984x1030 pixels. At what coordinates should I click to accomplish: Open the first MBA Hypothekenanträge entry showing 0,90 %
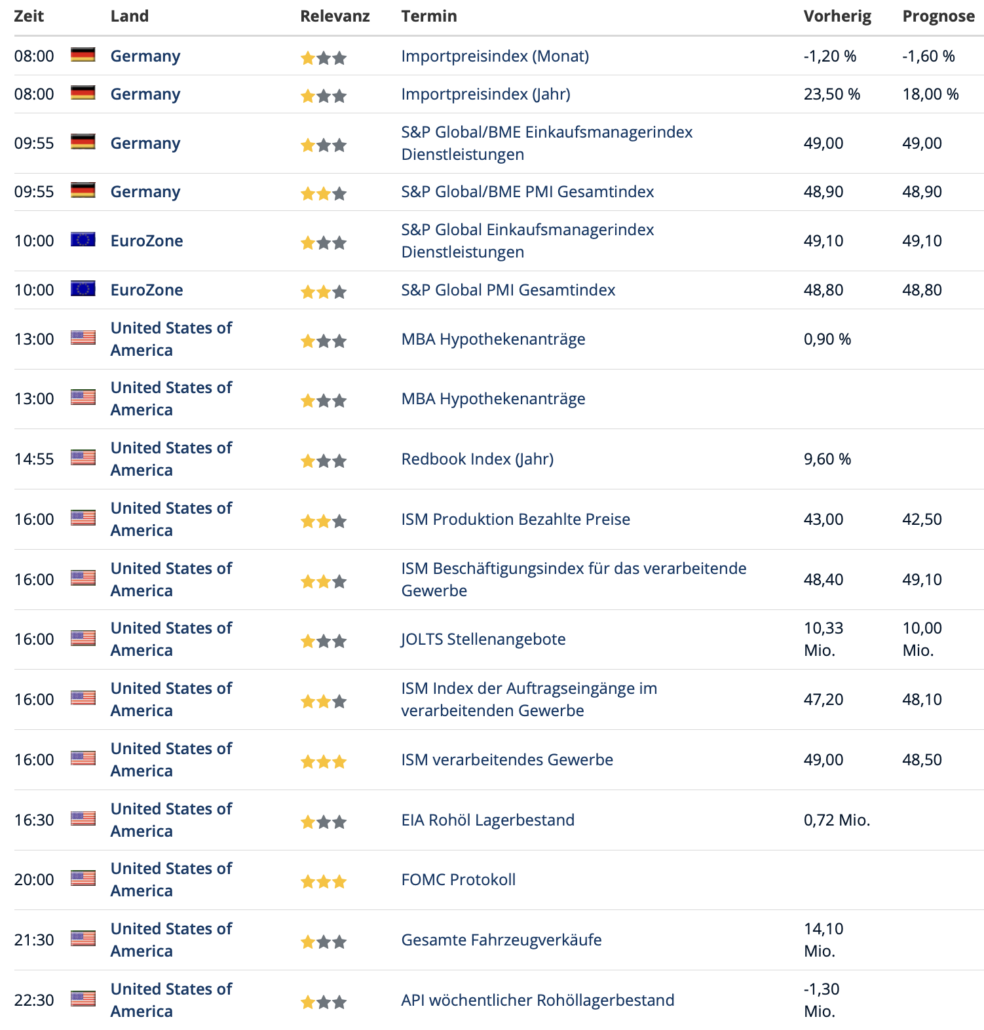[493, 339]
